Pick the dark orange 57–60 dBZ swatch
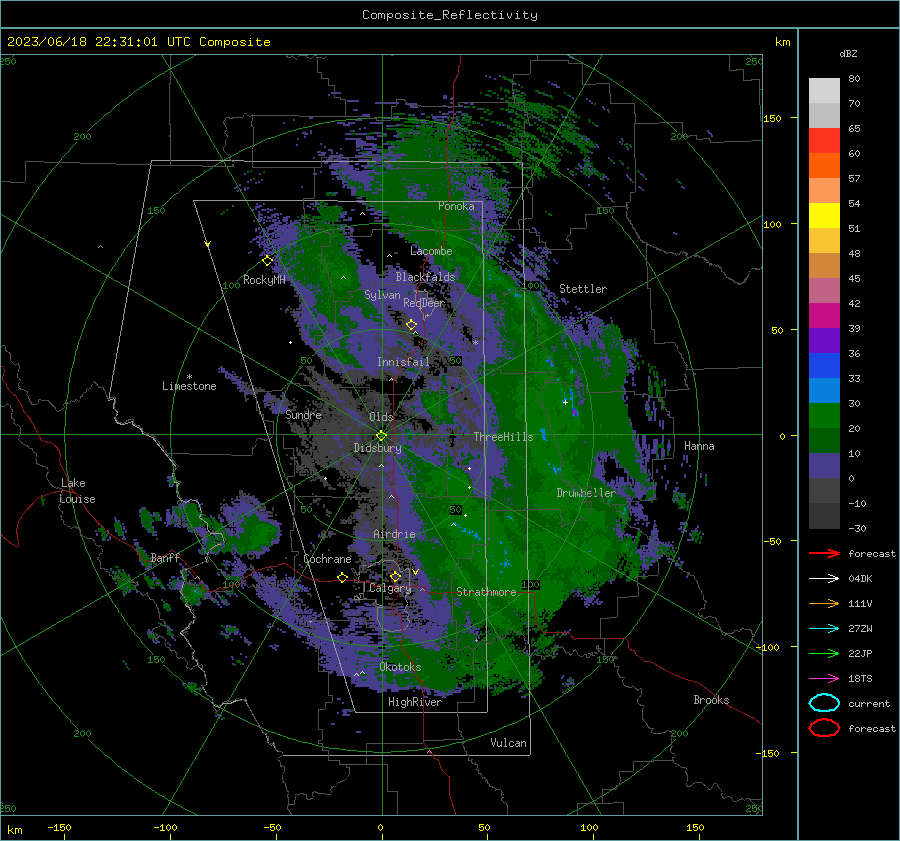This screenshot has width=900, height=841. click(x=824, y=166)
